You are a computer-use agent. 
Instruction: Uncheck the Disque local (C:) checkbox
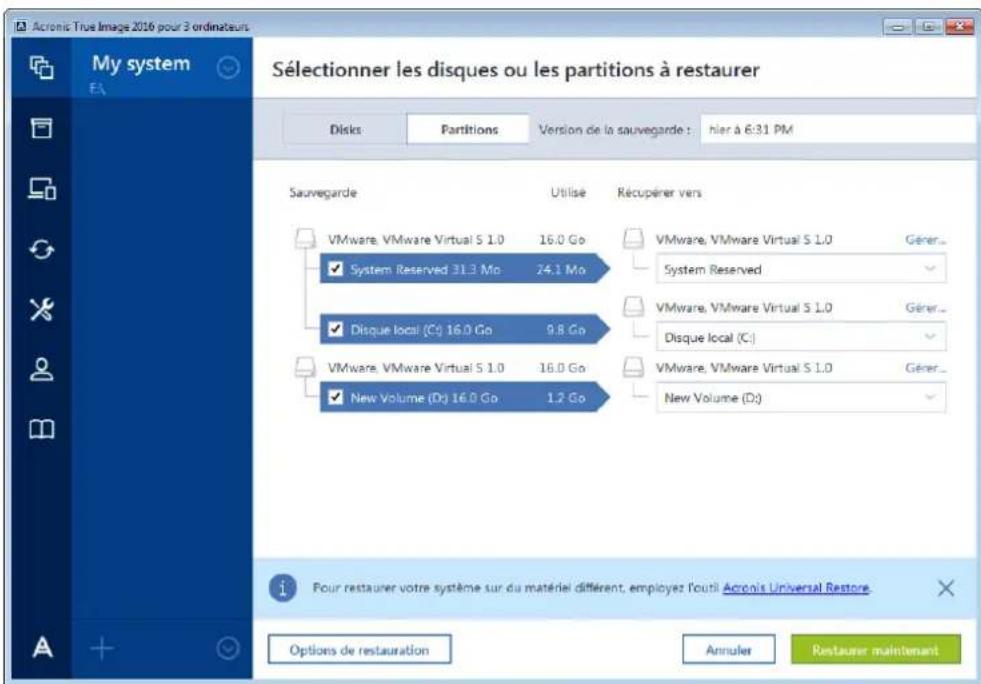[x=335, y=329]
